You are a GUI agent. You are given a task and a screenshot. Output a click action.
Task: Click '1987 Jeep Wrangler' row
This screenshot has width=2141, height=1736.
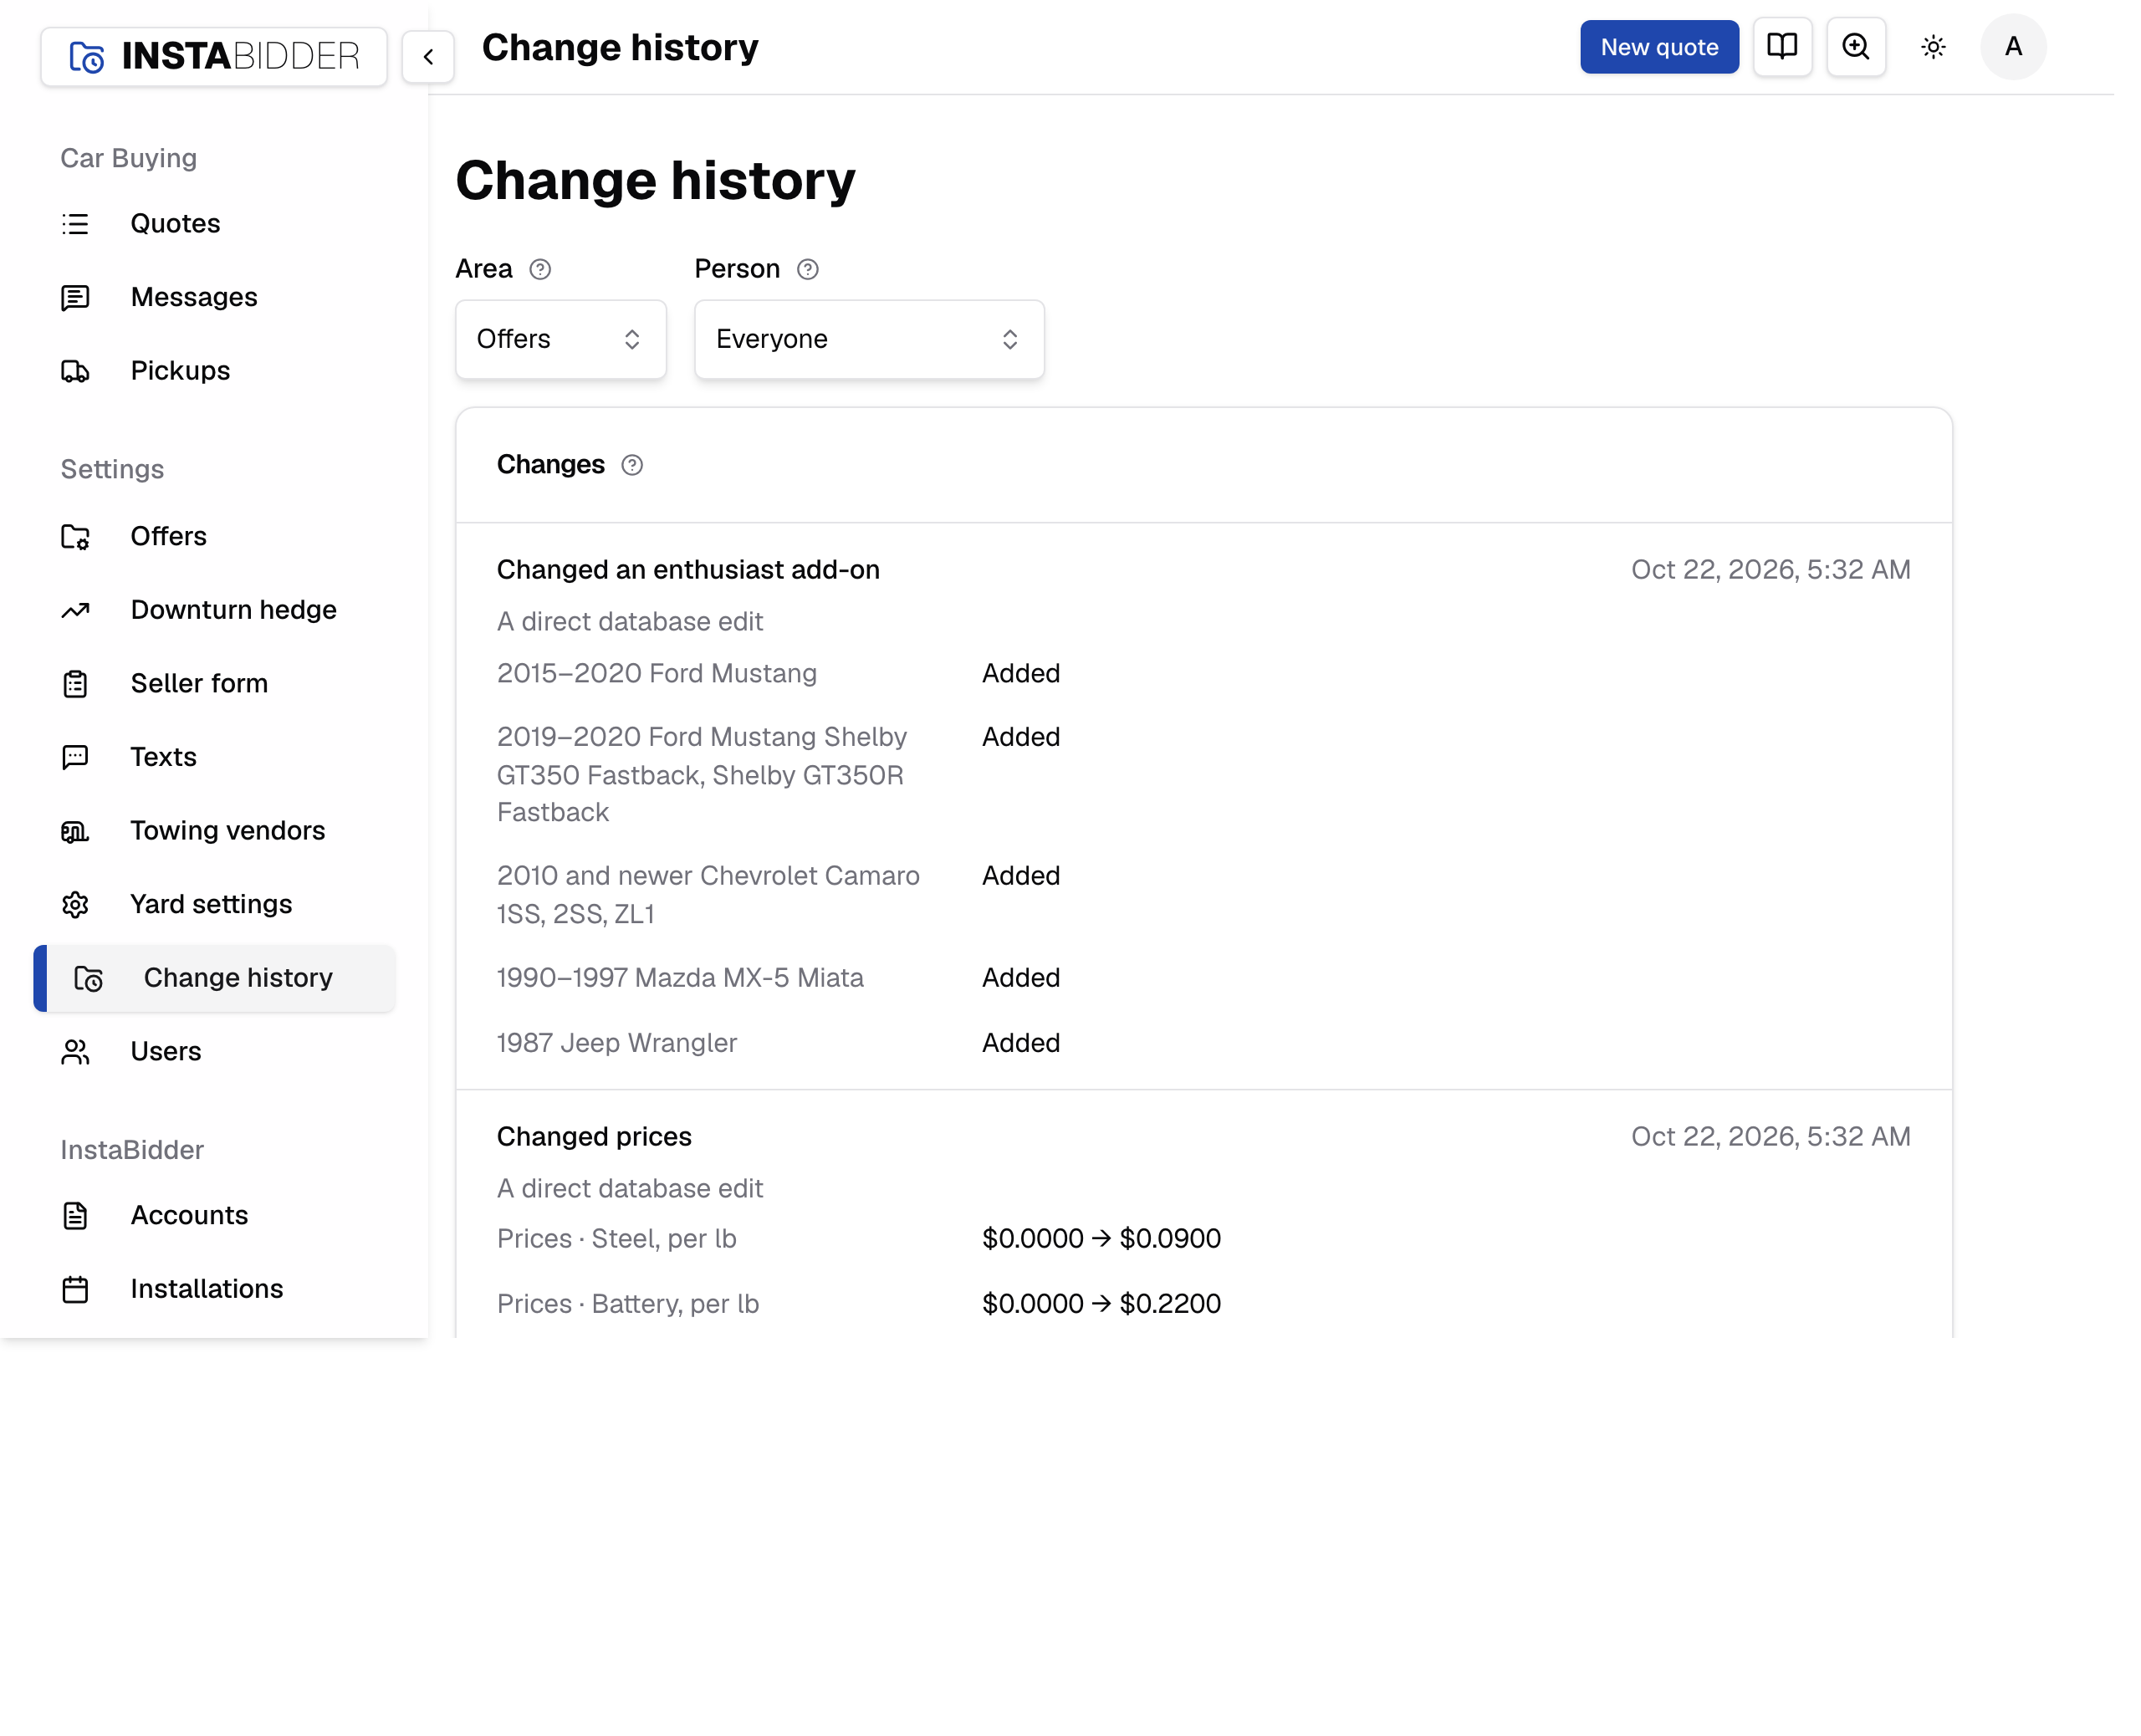click(1203, 1043)
